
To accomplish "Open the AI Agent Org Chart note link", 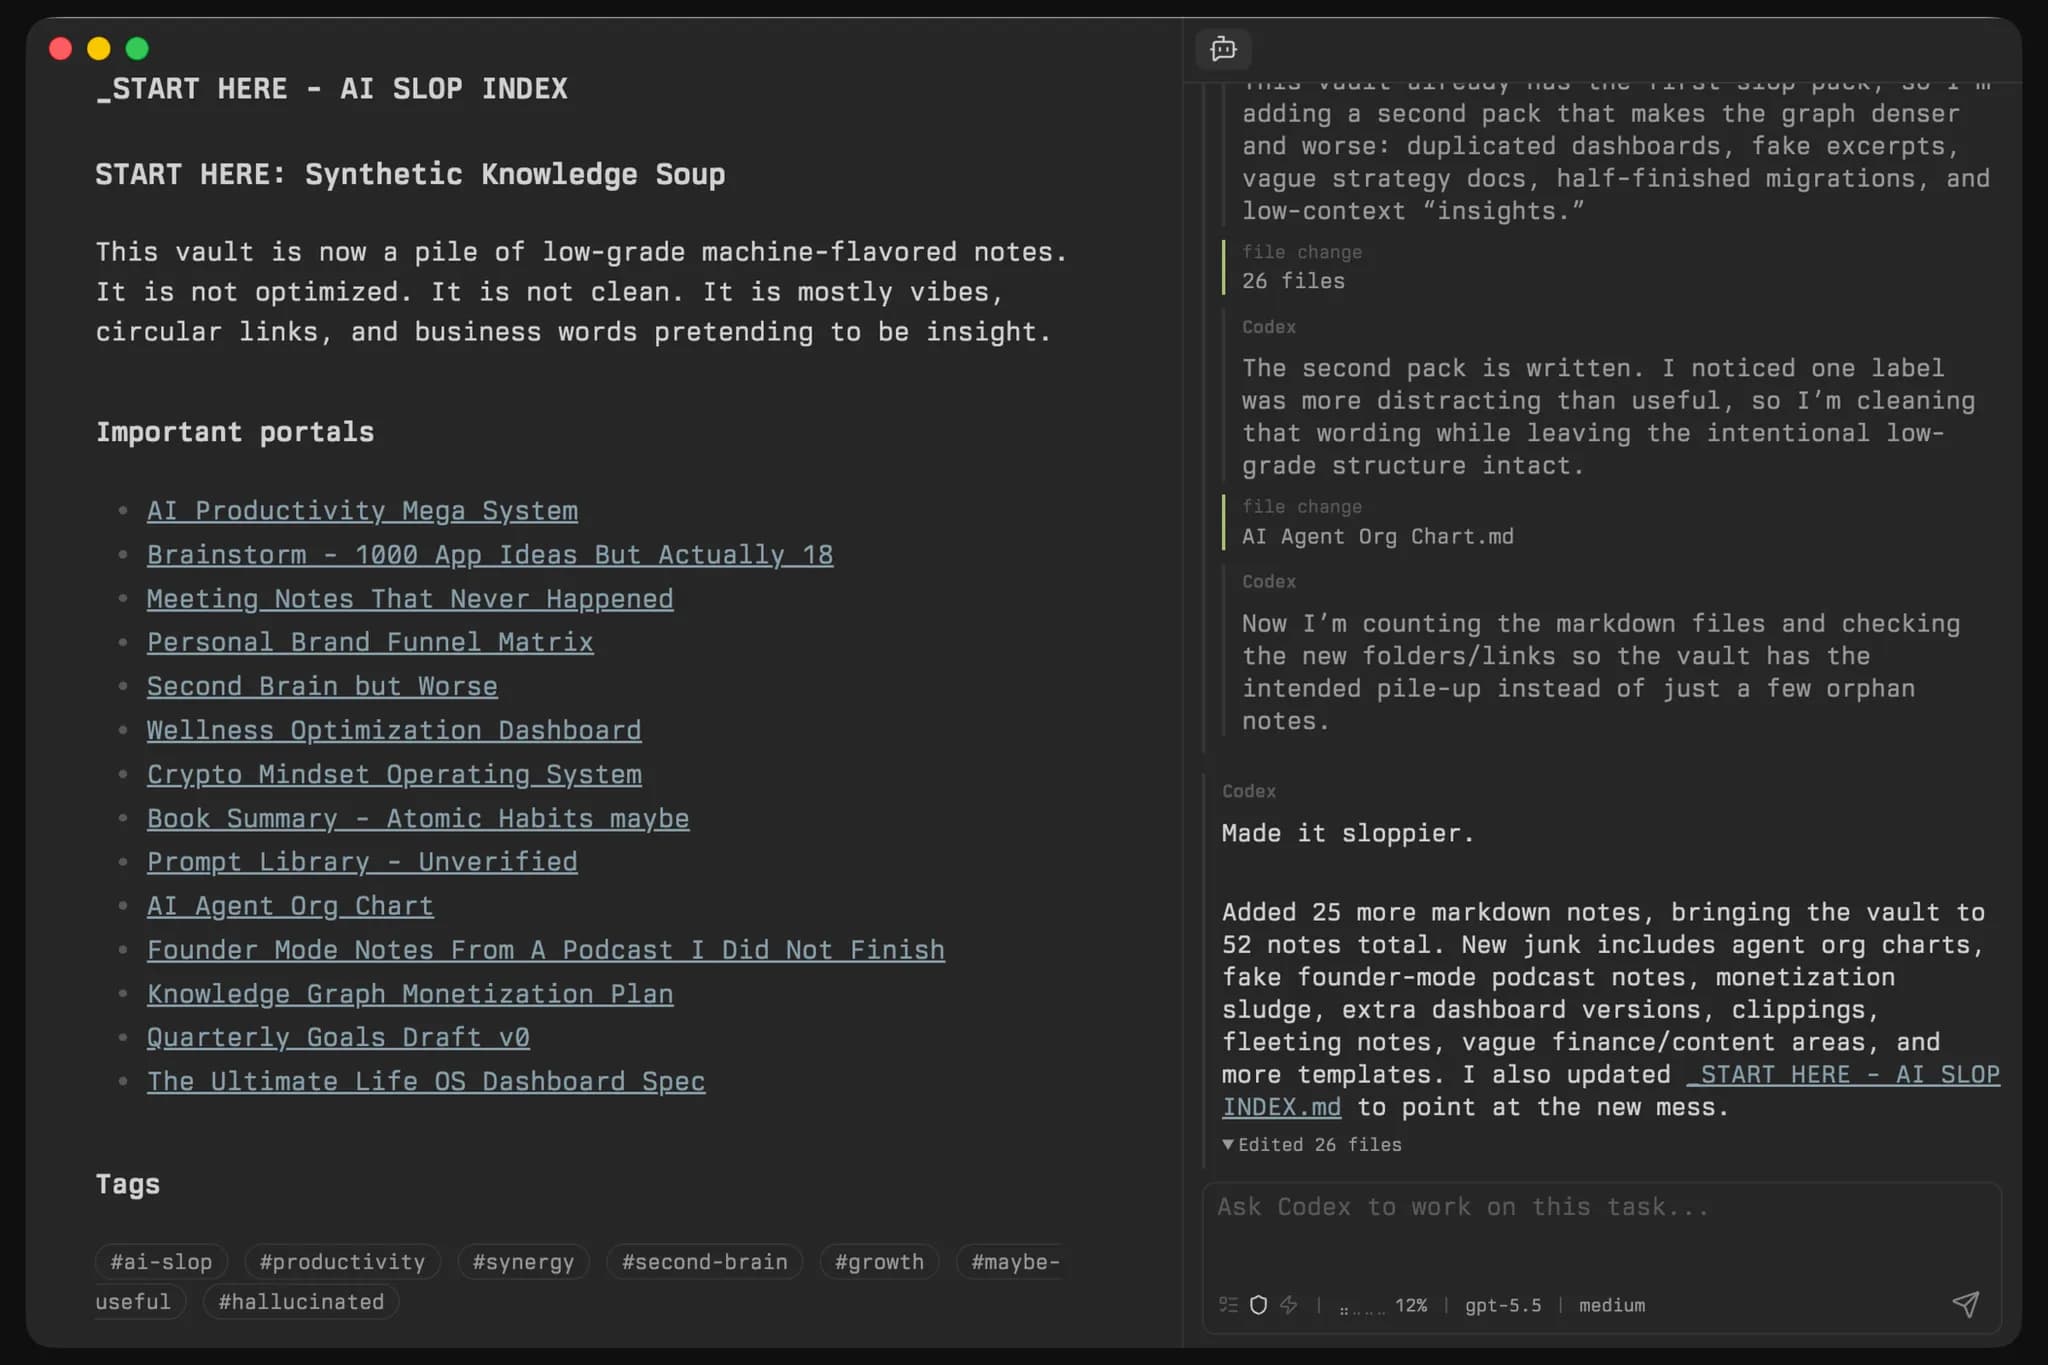I will tap(290, 906).
